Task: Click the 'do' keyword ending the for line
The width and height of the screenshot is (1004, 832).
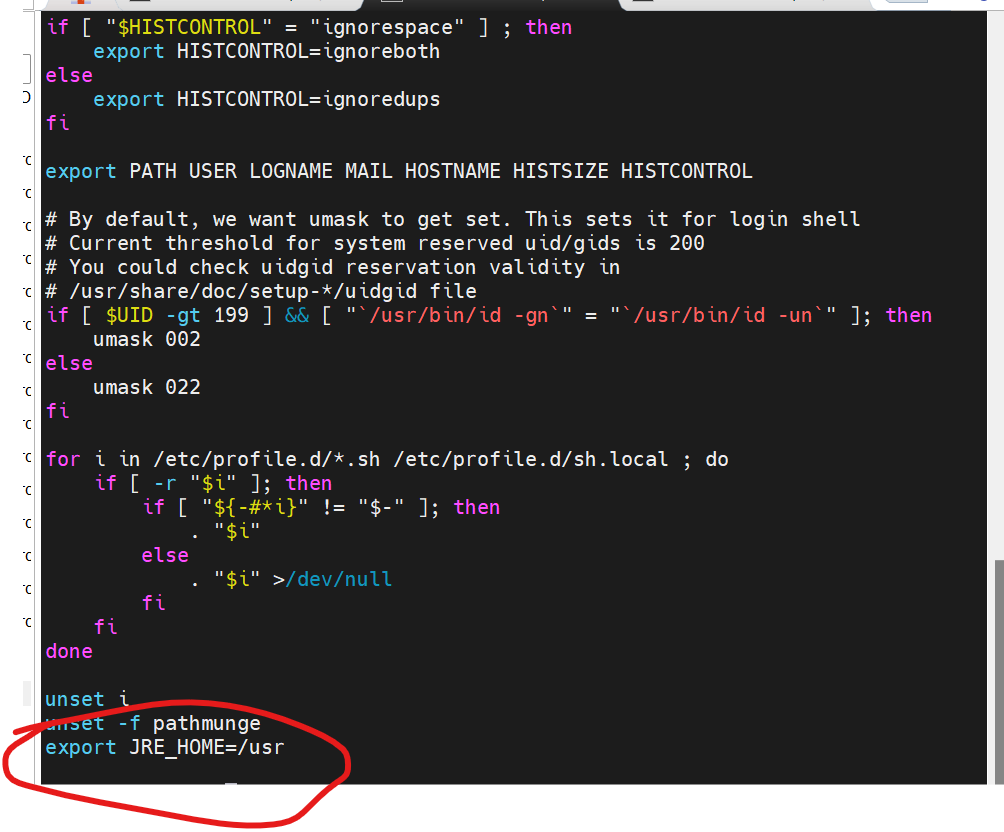Action: point(717,459)
